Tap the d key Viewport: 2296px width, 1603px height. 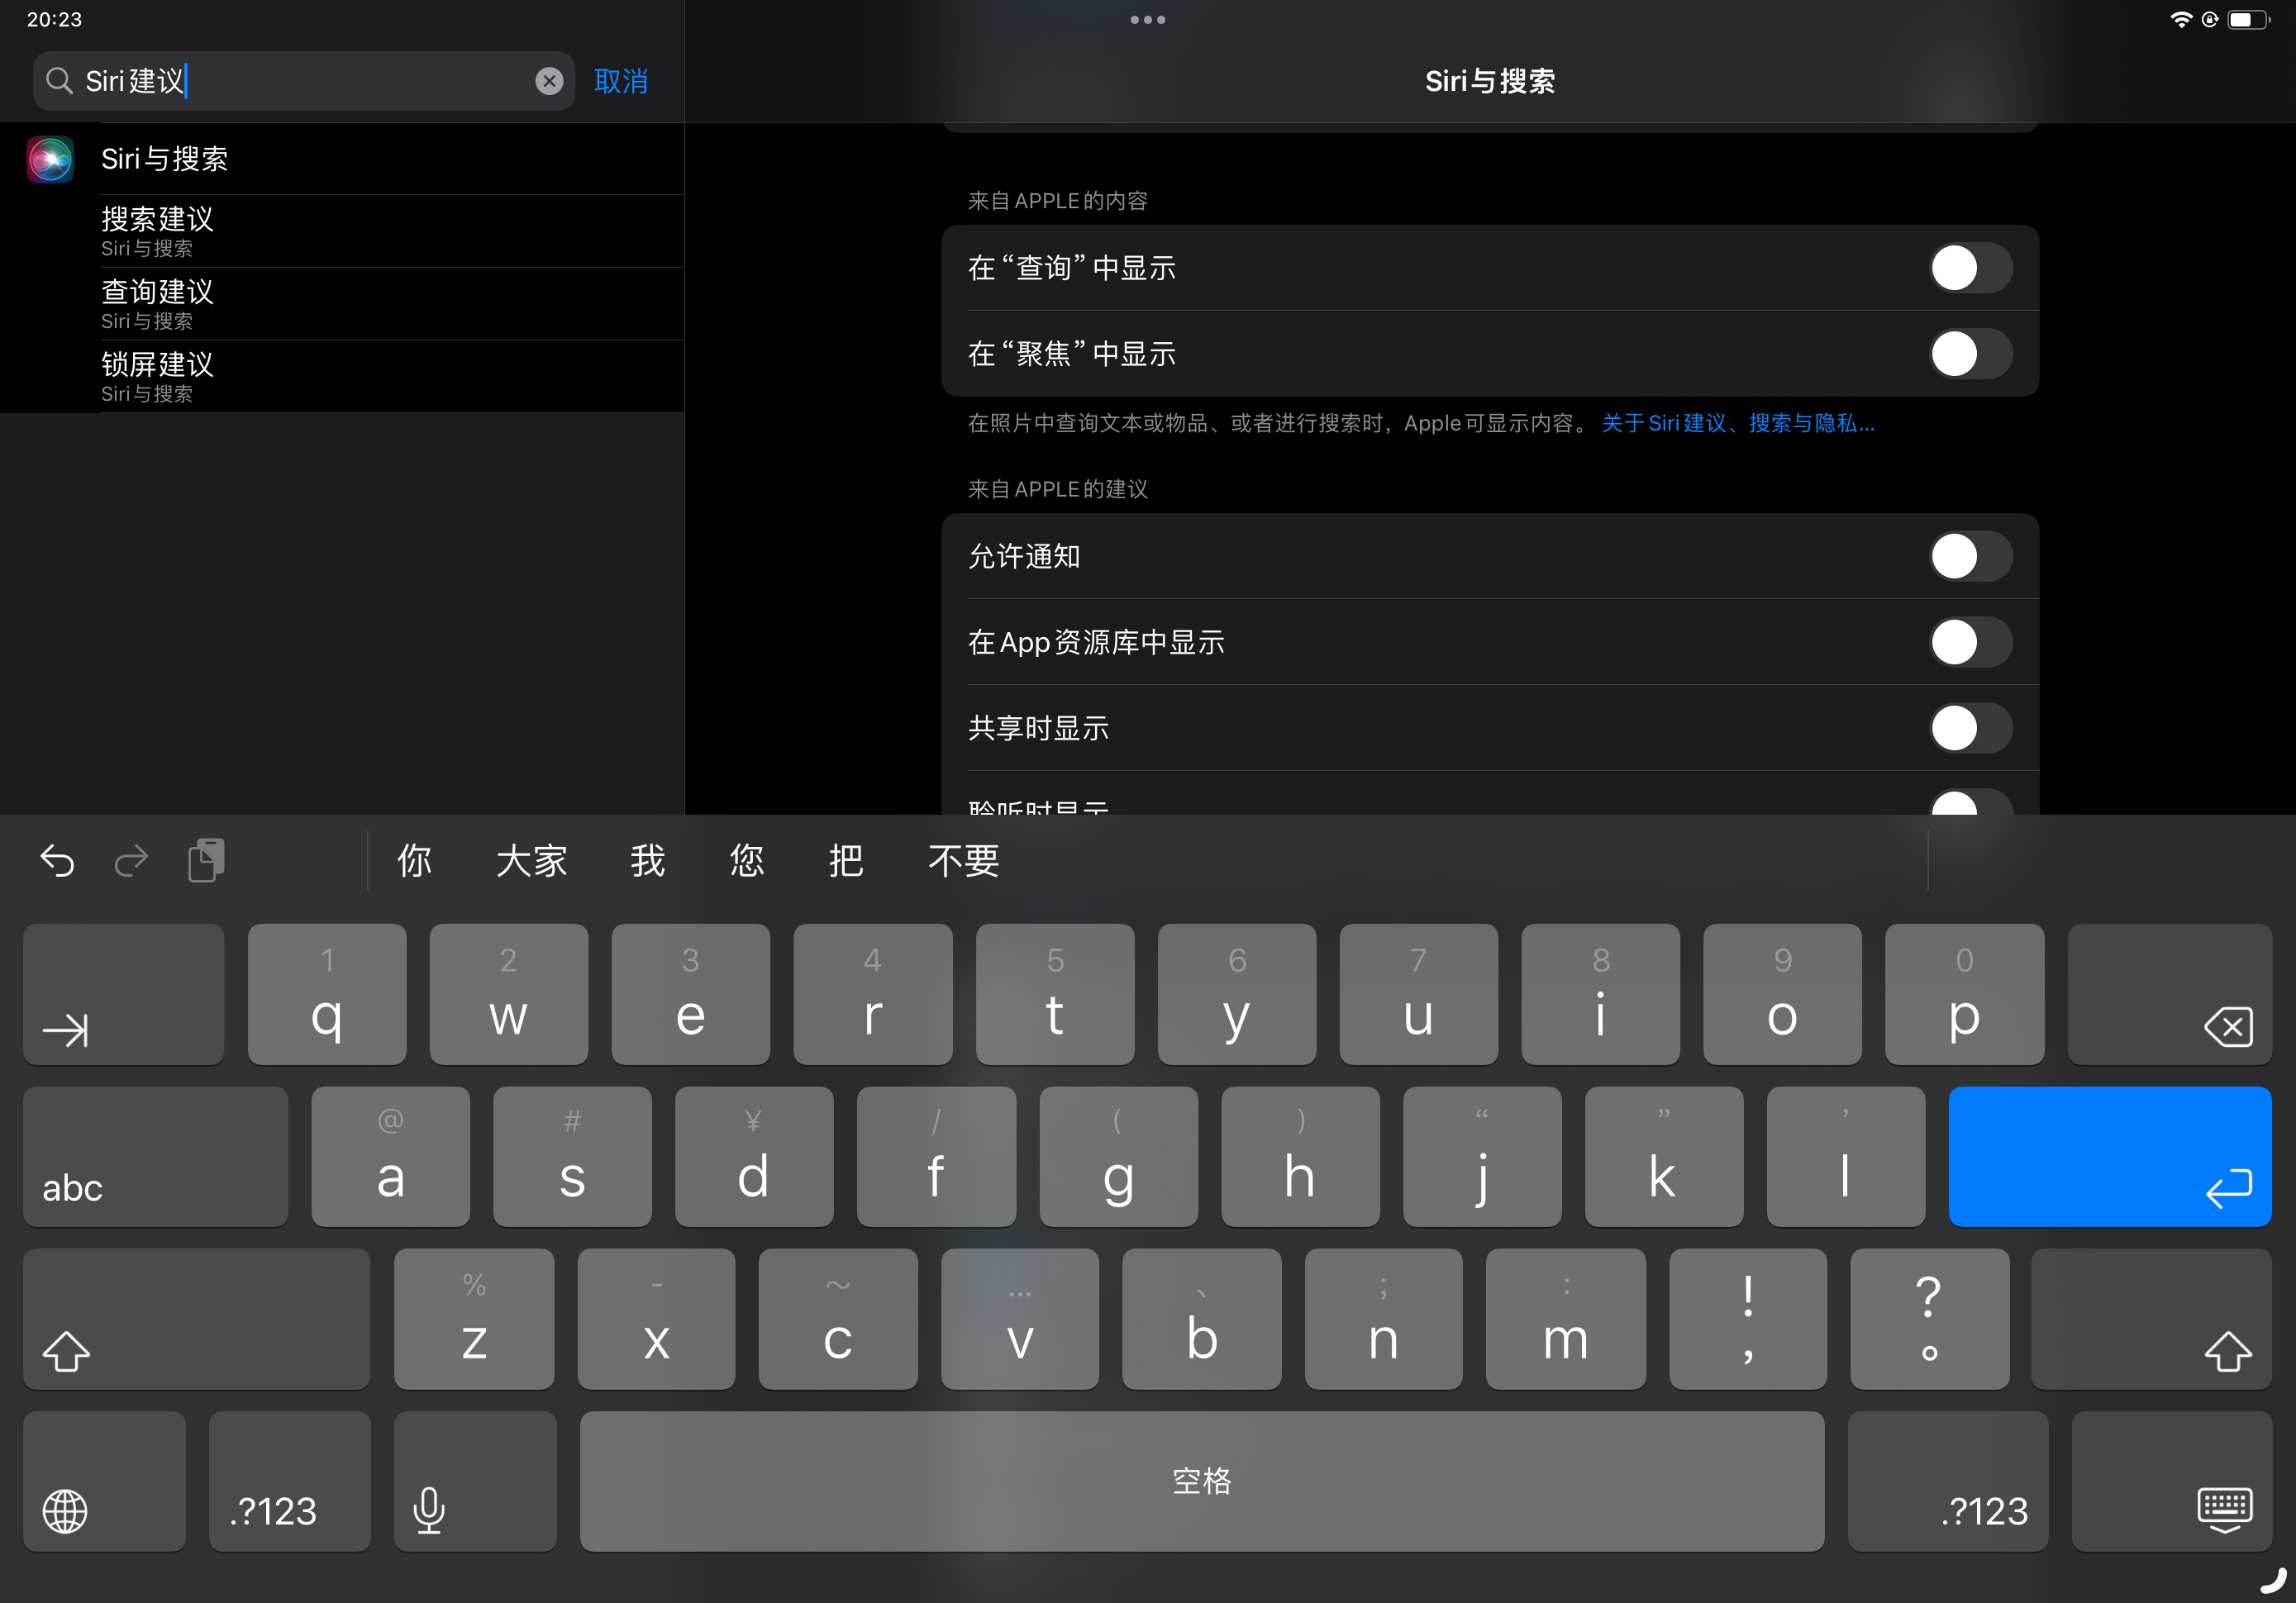pyautogui.click(x=755, y=1157)
